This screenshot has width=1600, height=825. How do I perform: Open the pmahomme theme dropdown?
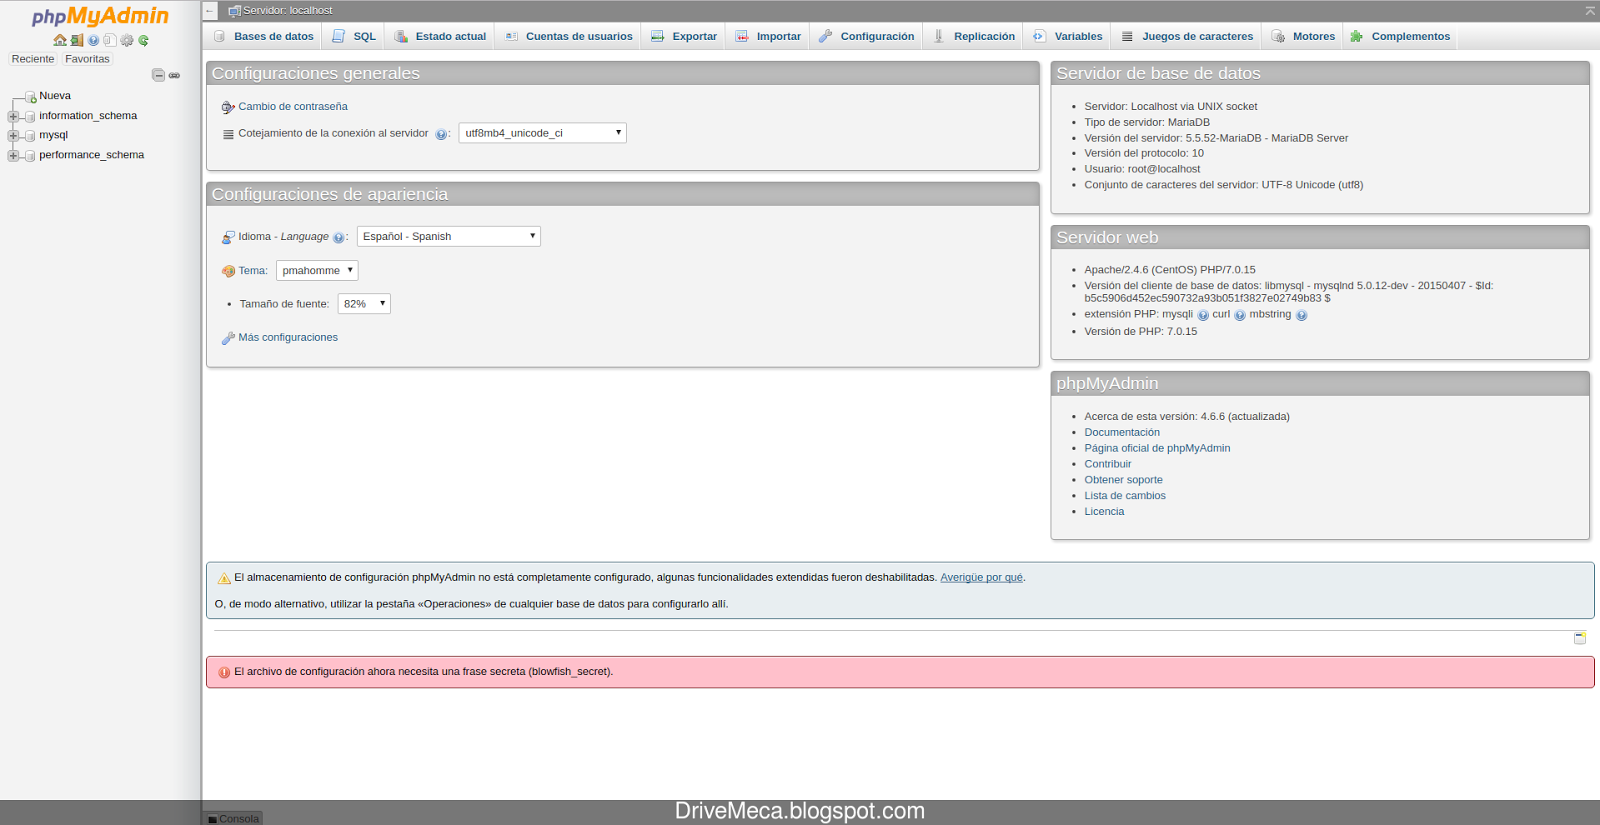(317, 271)
